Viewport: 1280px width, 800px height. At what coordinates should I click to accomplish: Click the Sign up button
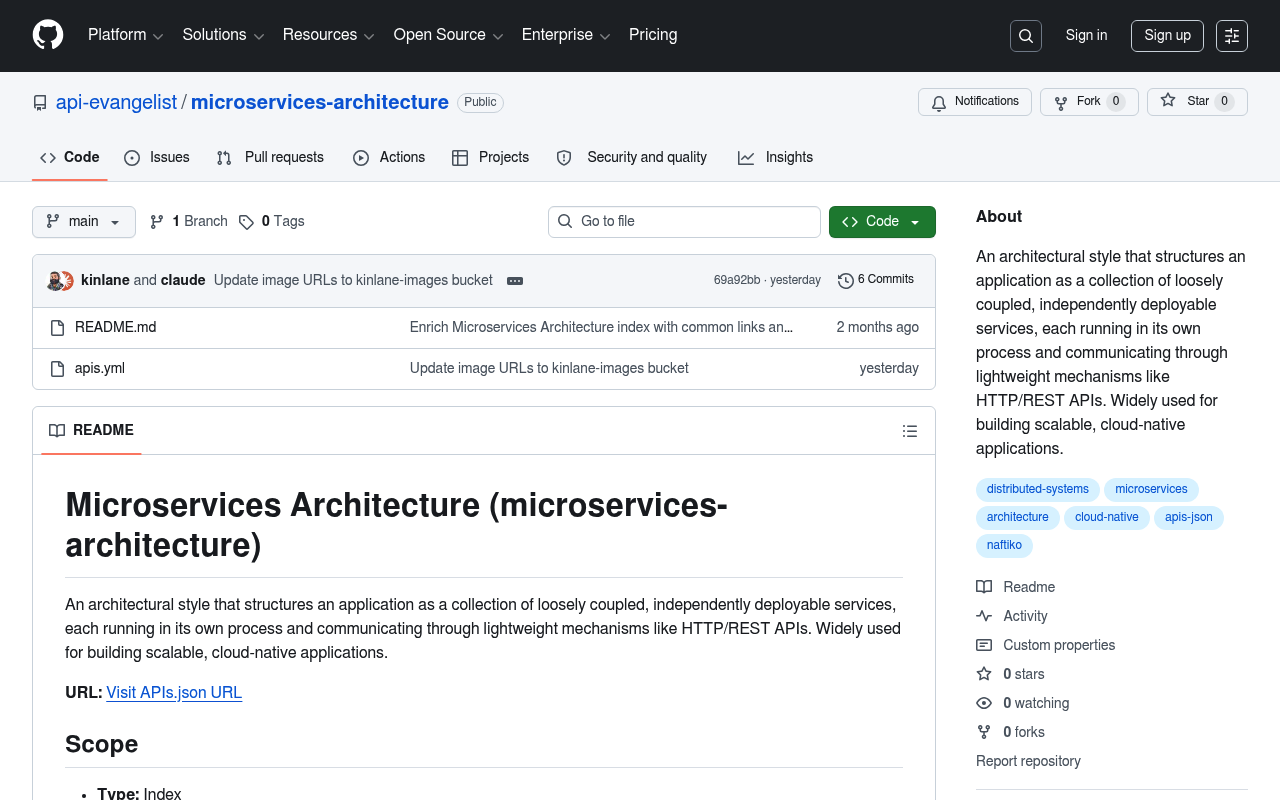[x=1167, y=36]
